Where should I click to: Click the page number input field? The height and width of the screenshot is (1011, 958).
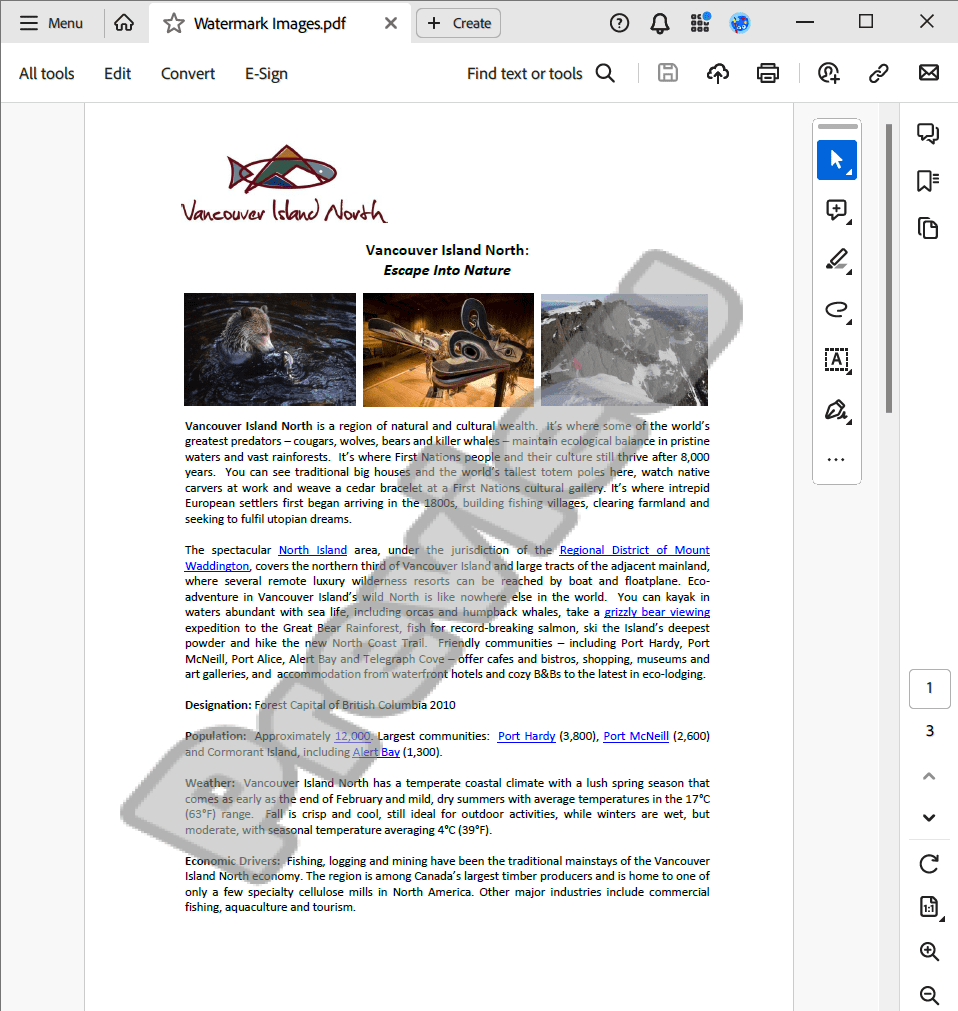click(x=929, y=688)
